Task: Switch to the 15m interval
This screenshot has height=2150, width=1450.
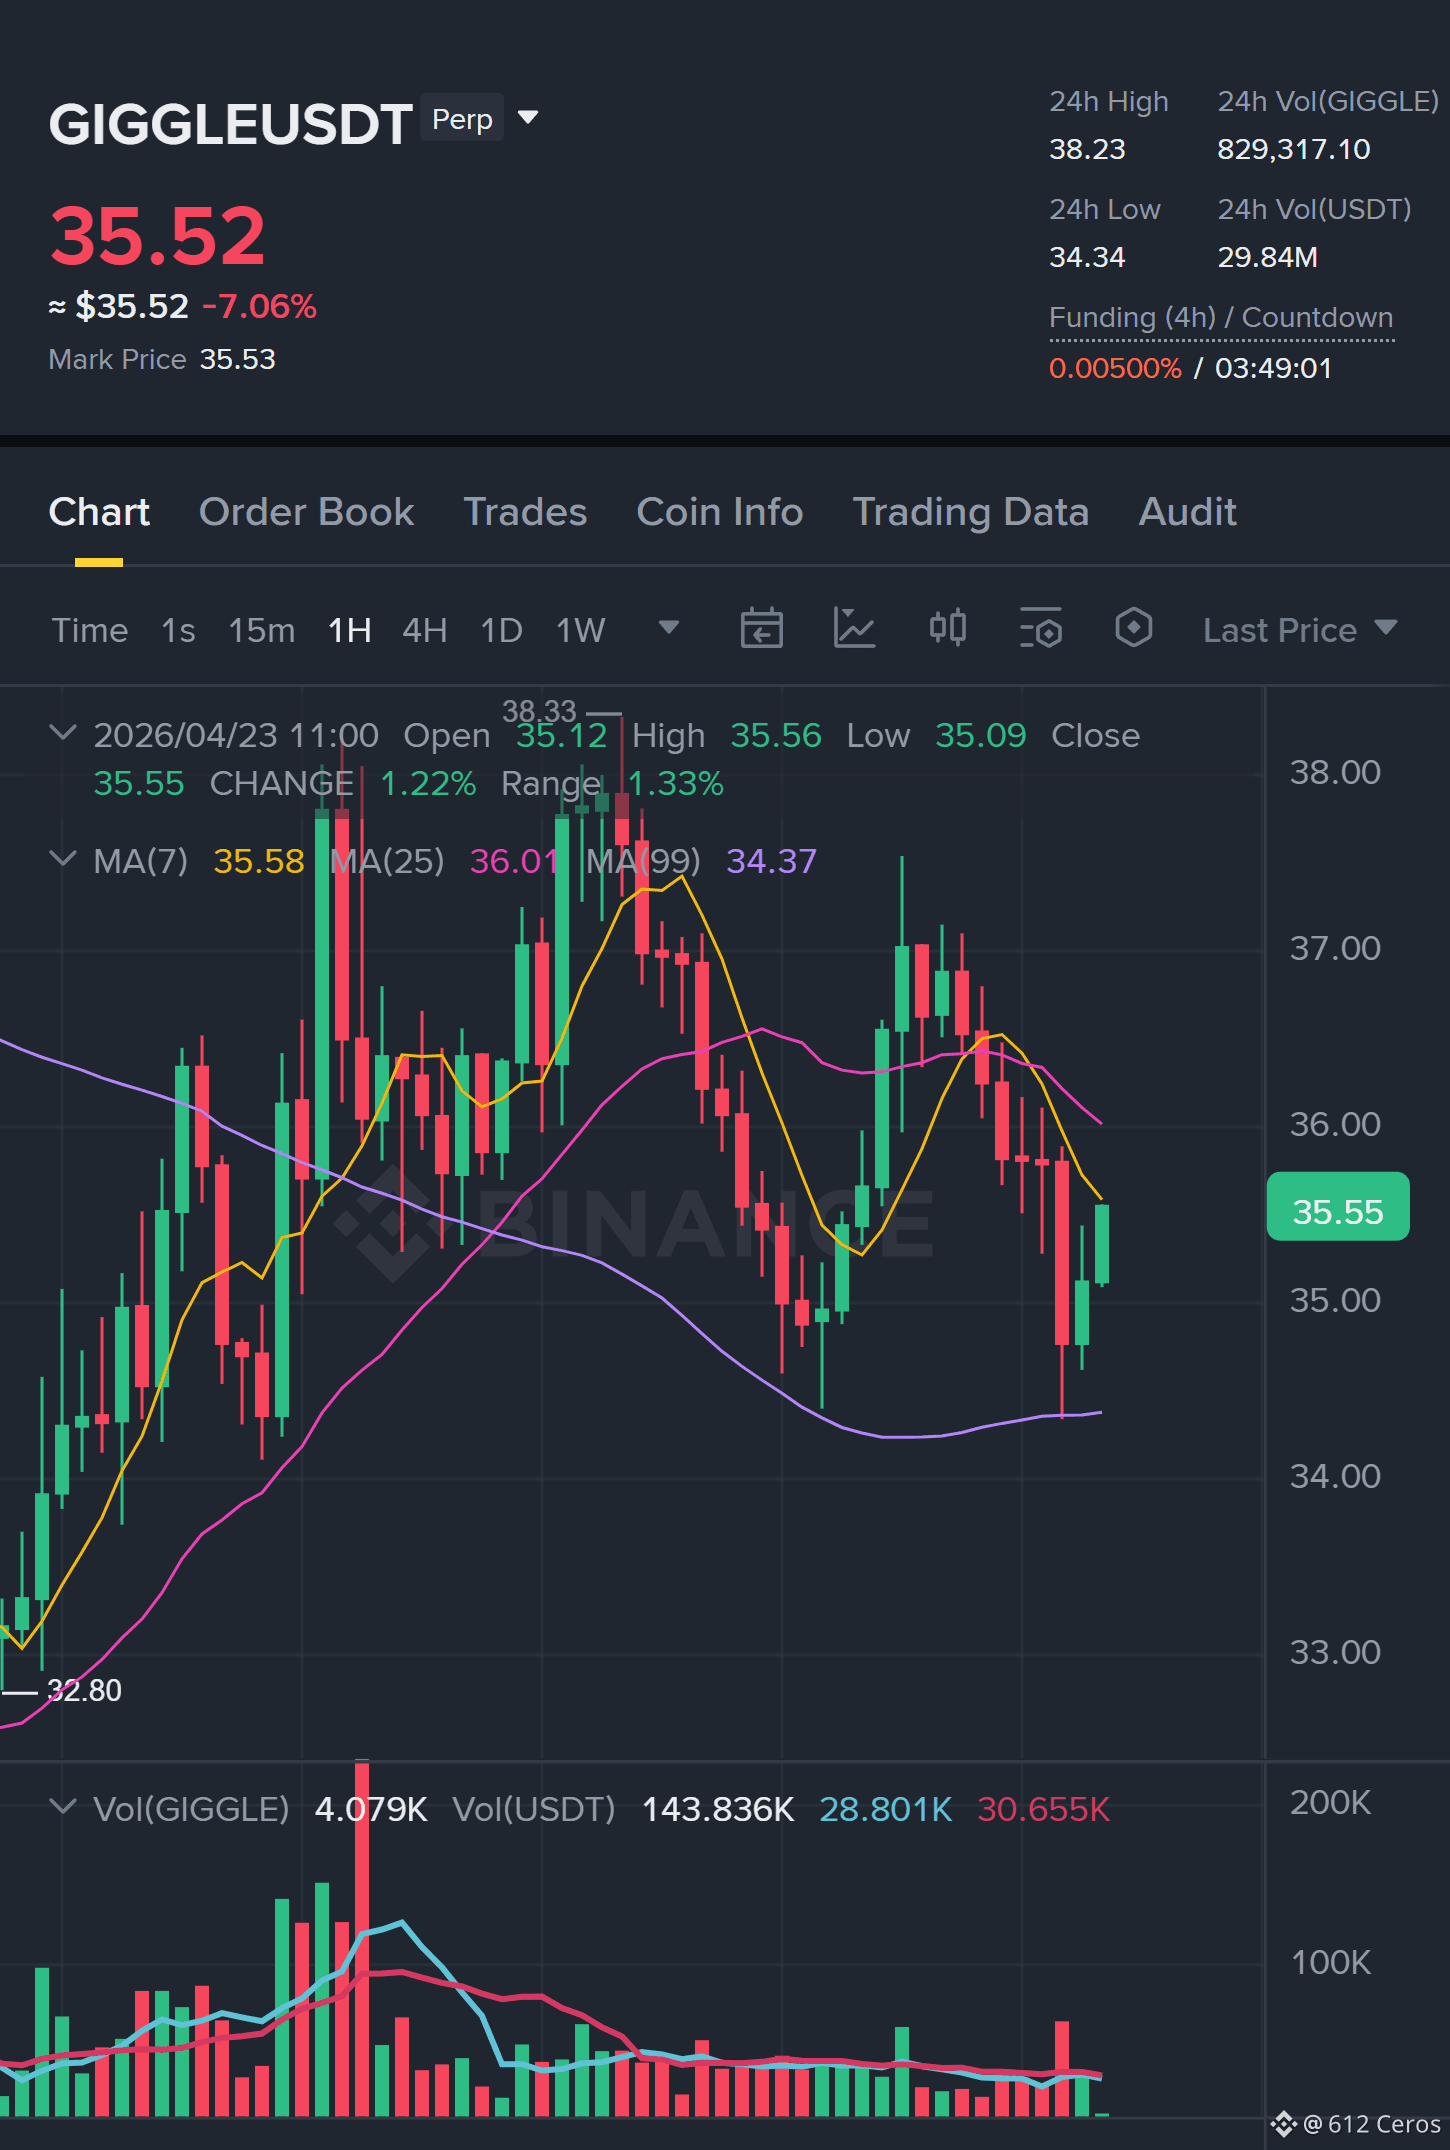Action: 262,630
